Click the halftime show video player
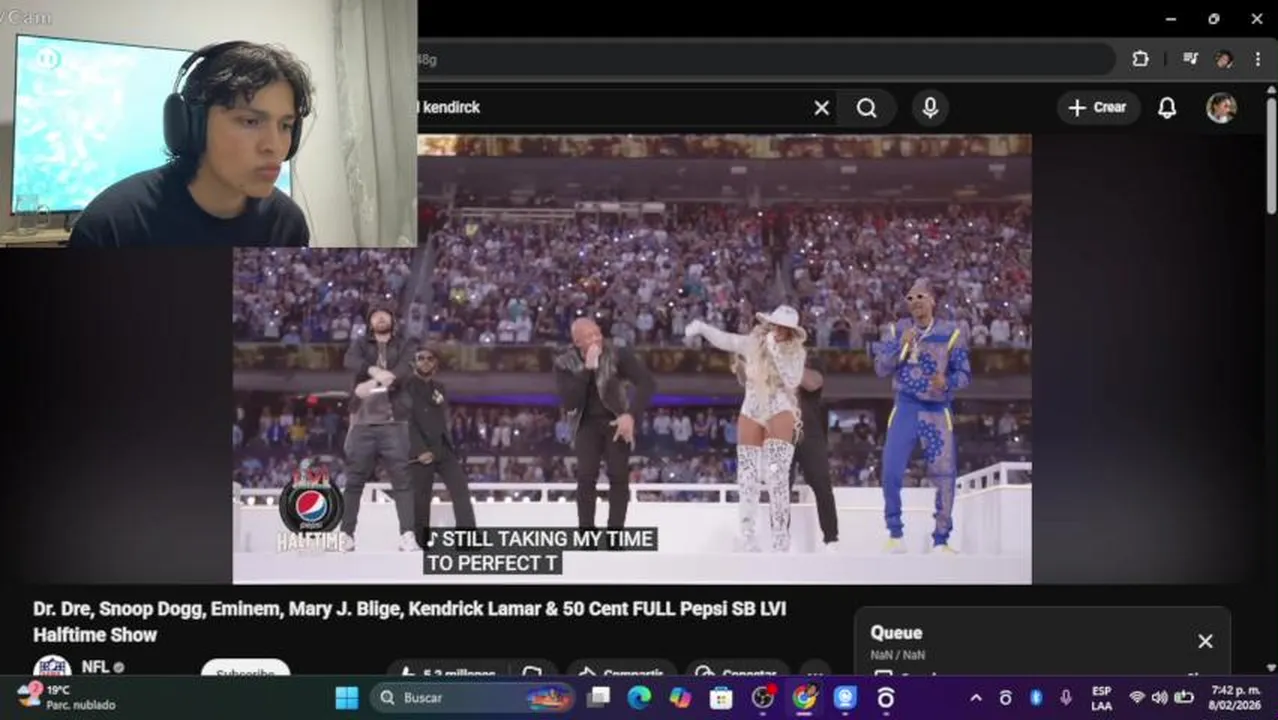Screen dimensions: 1278x720 coord(632,360)
